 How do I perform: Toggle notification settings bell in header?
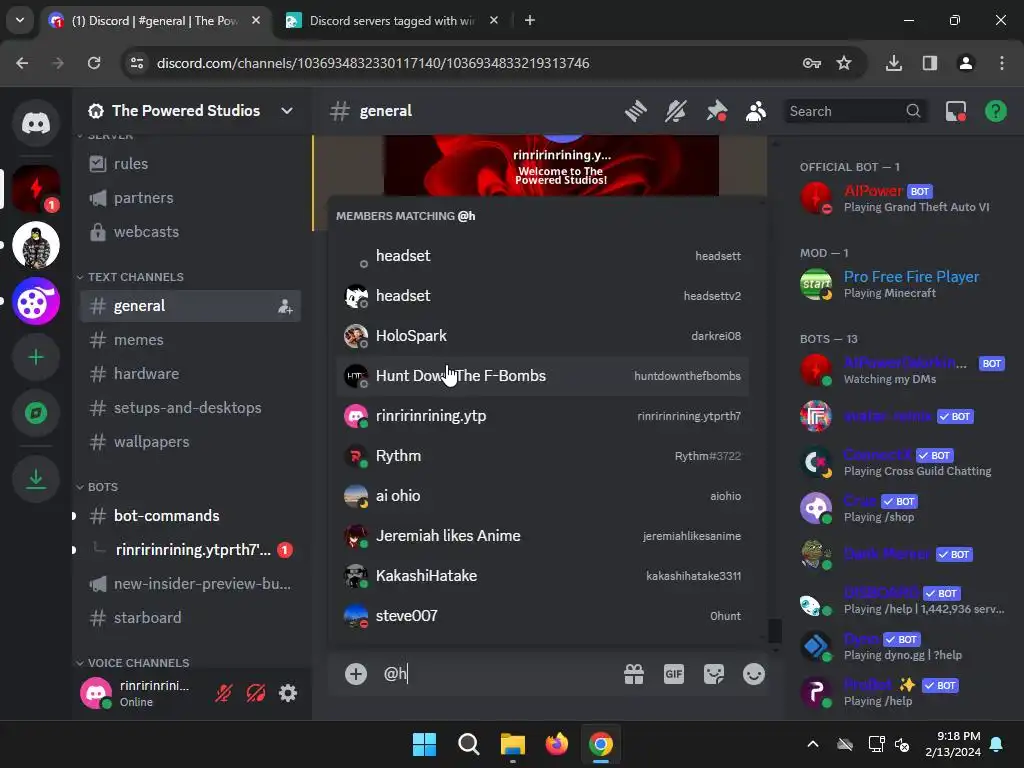(676, 111)
